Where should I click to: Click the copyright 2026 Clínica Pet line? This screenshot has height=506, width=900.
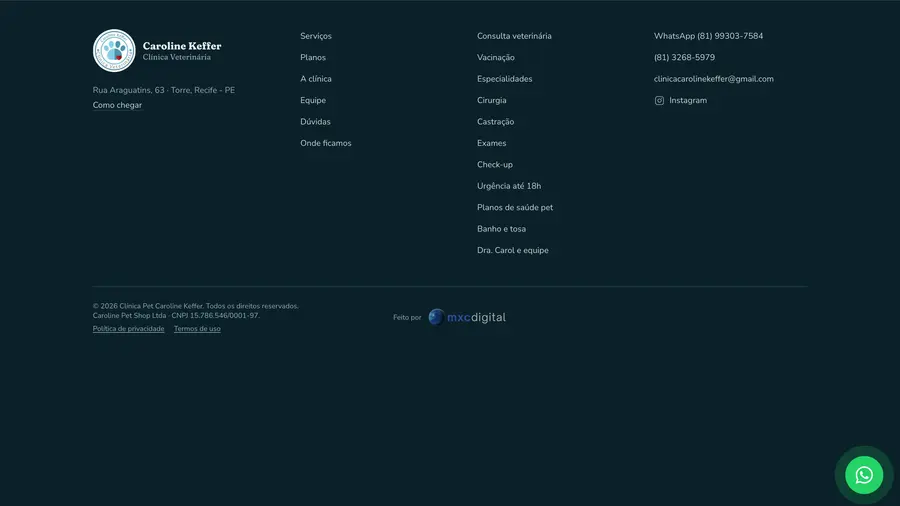pos(196,306)
